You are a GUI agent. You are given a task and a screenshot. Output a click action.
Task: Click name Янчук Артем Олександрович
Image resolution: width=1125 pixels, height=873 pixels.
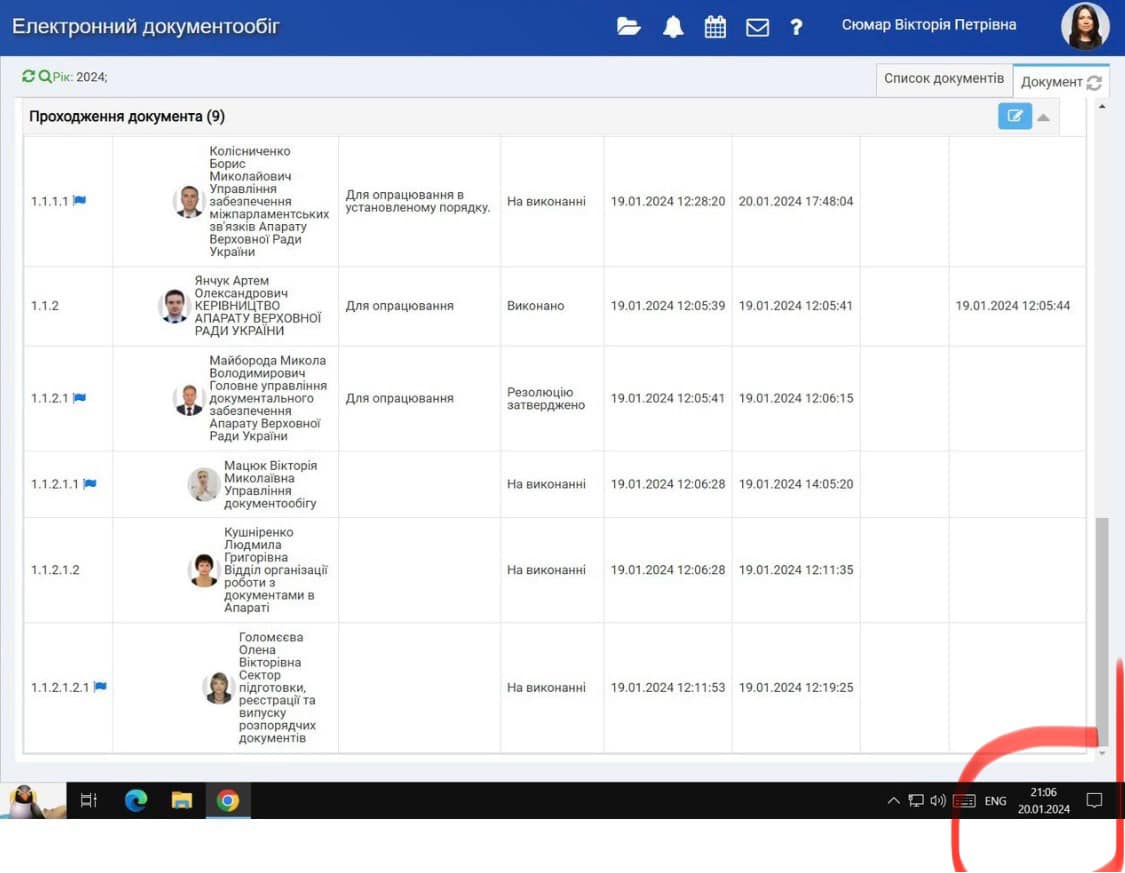pos(241,287)
